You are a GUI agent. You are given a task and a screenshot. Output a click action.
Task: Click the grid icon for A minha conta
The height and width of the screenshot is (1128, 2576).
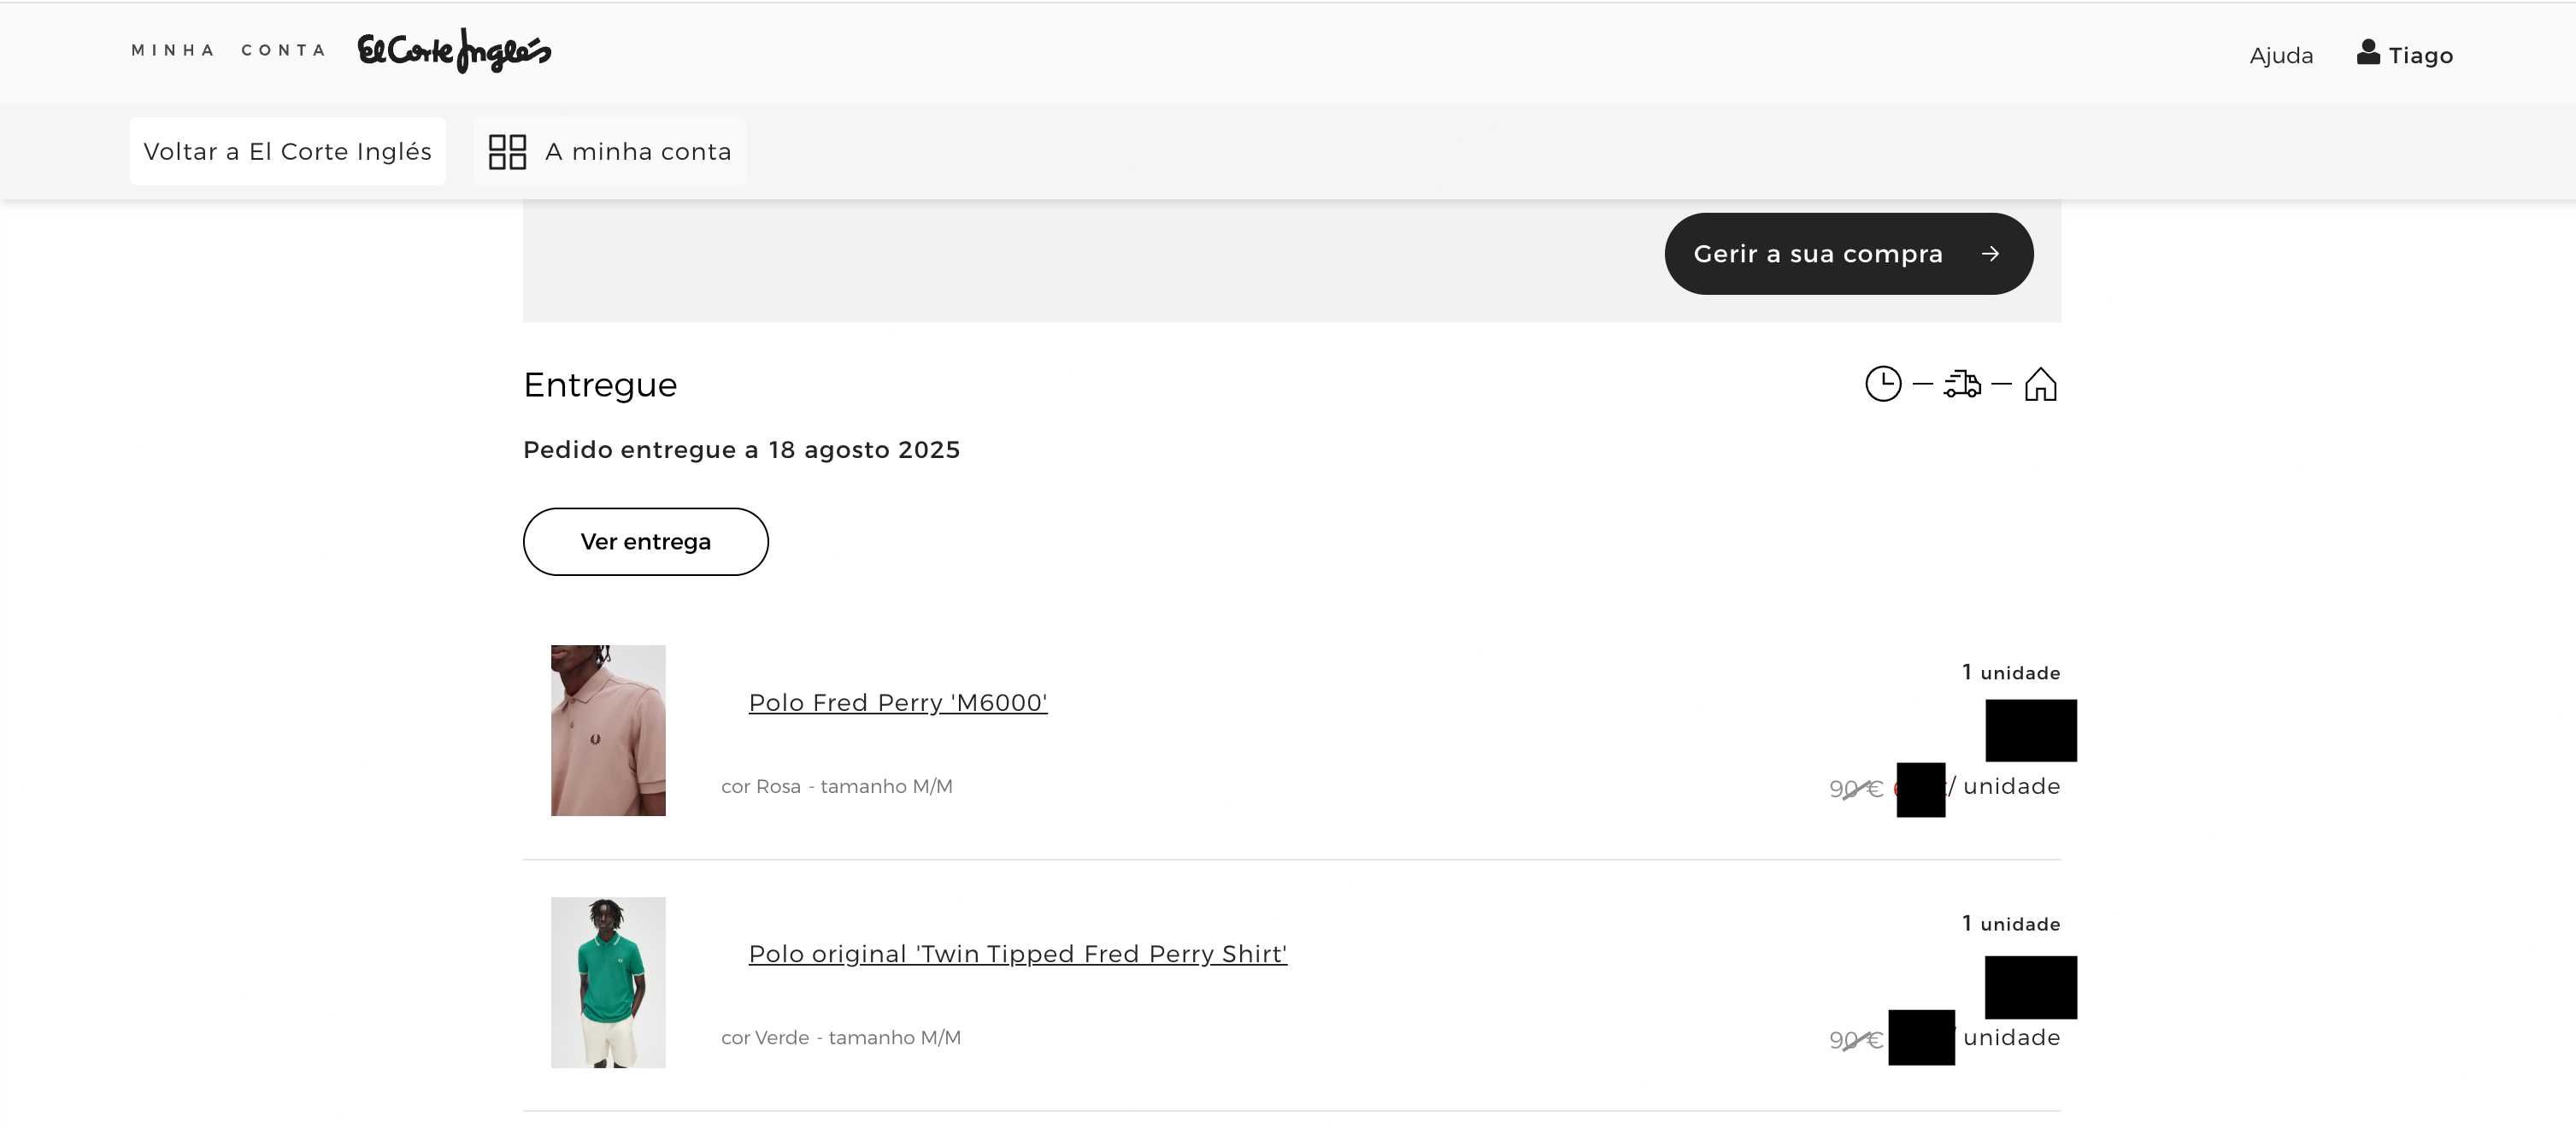[507, 152]
